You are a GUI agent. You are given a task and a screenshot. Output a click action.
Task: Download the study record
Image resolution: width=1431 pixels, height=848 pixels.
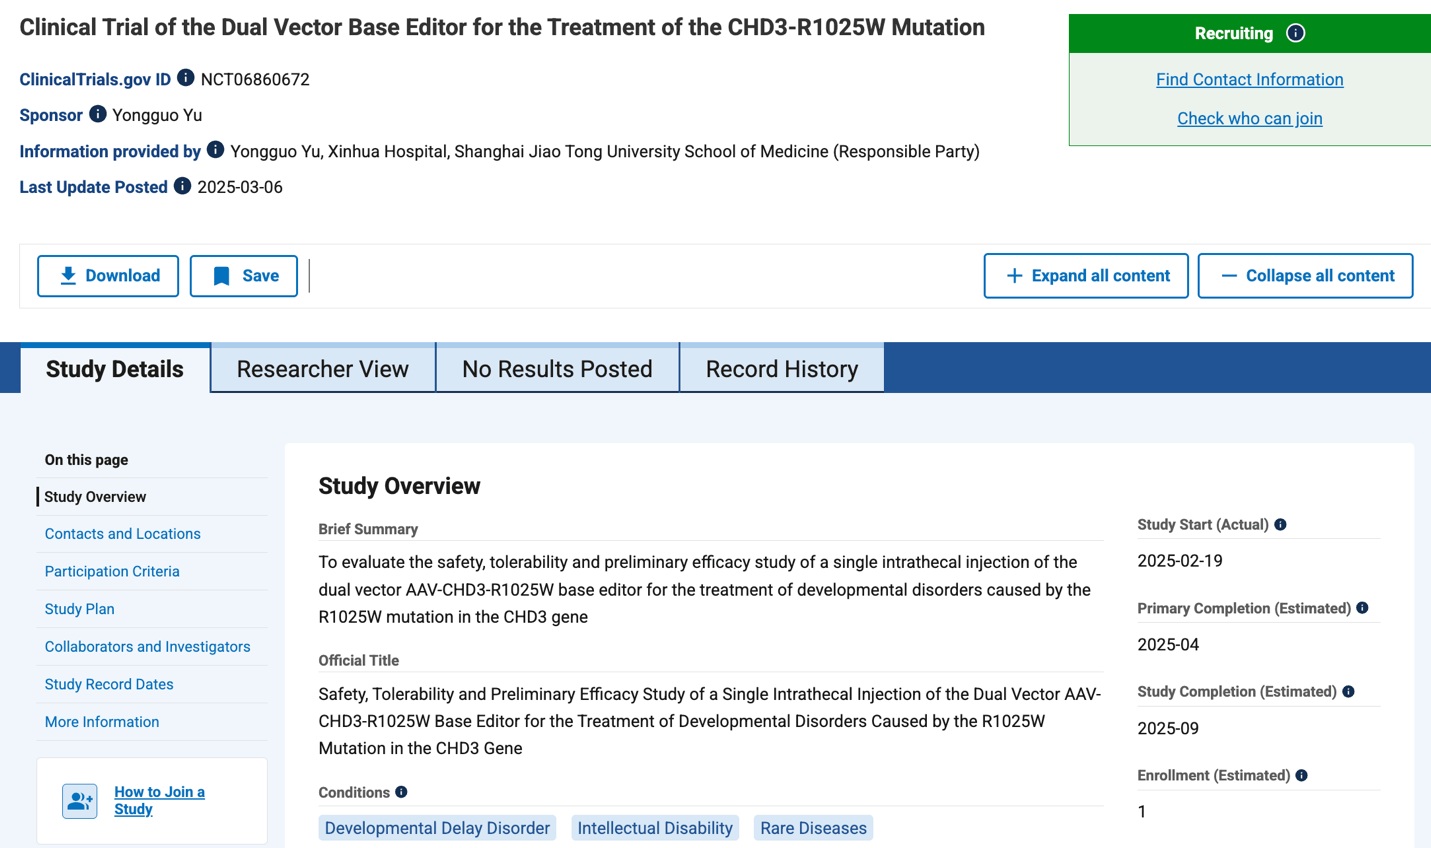[108, 276]
